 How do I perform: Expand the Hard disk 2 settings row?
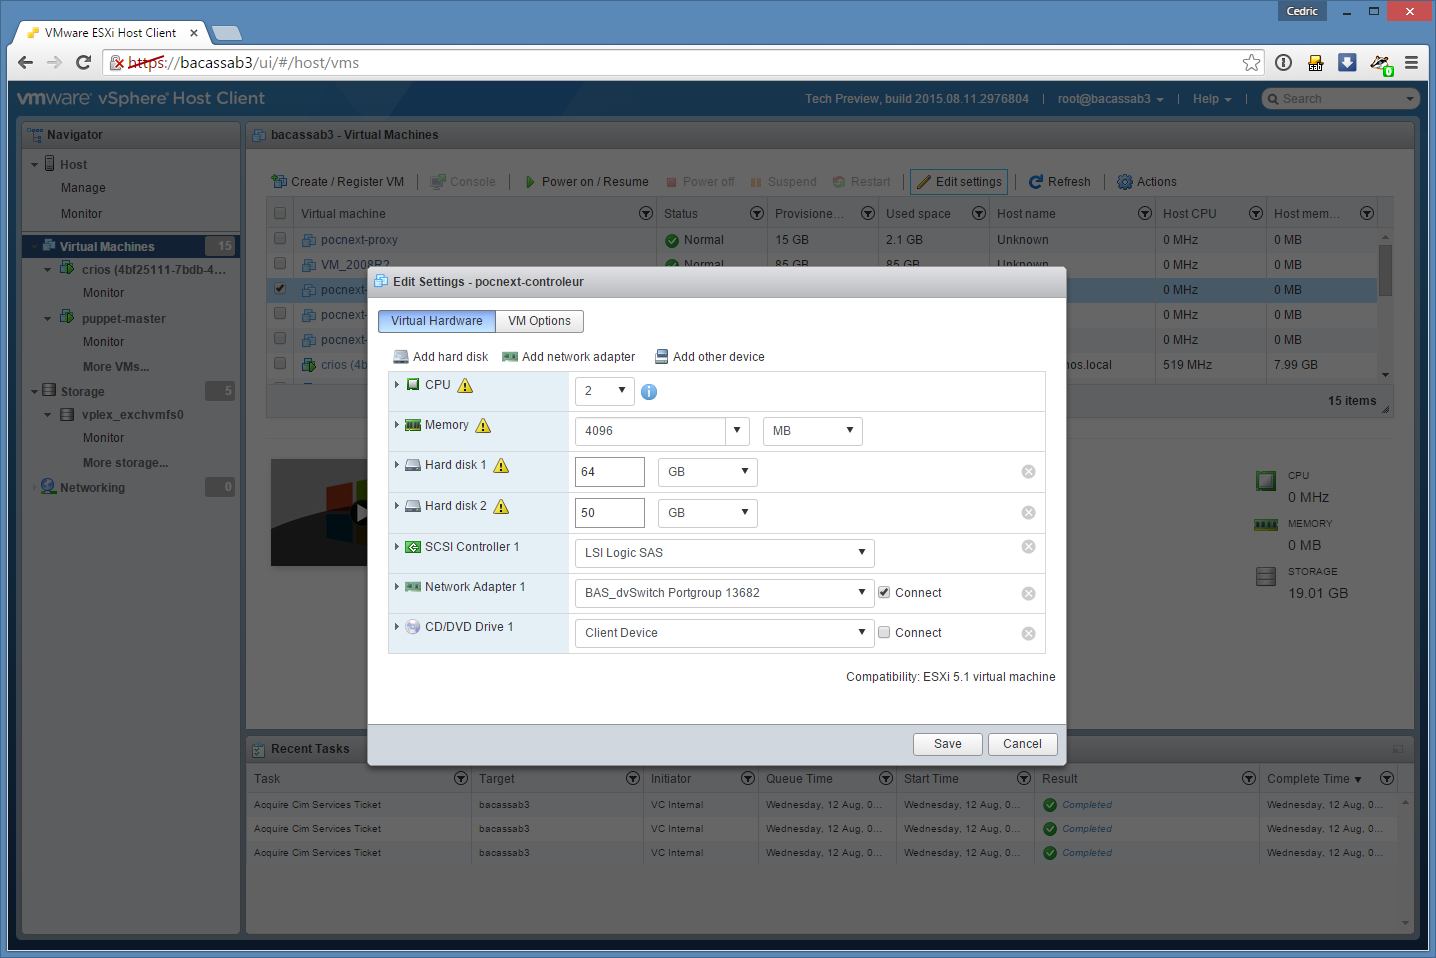tap(397, 506)
